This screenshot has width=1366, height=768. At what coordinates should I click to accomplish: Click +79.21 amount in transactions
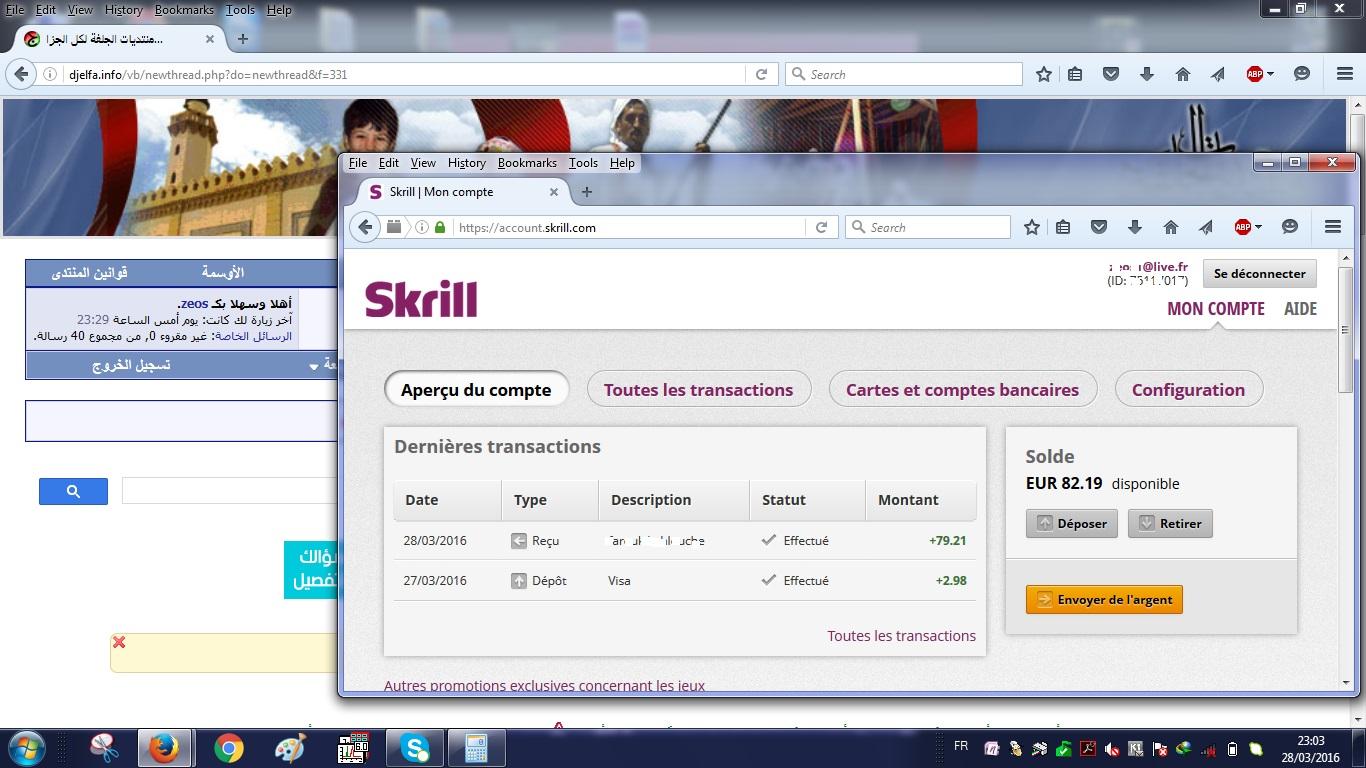(947, 541)
